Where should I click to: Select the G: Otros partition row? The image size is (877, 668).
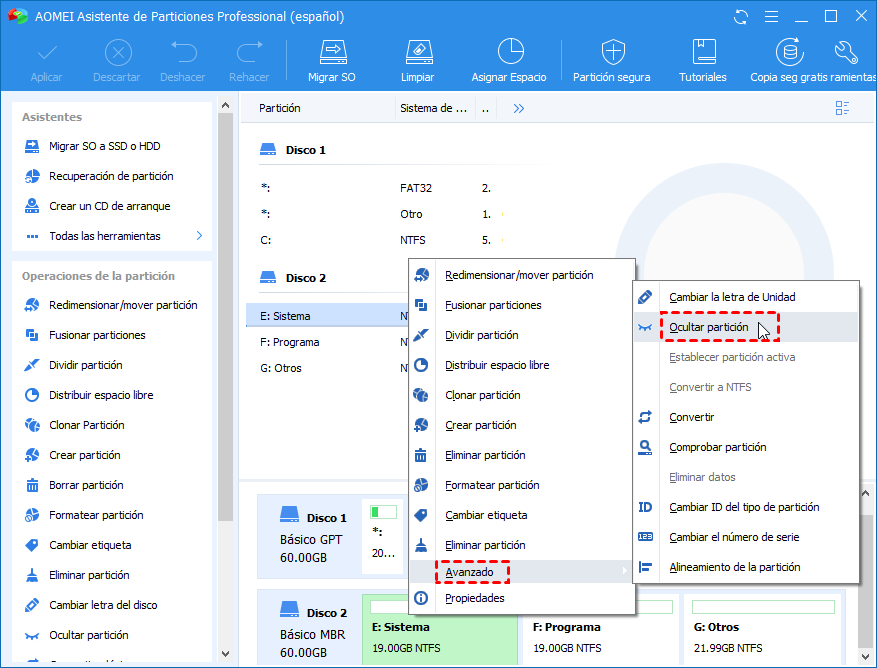(327, 368)
